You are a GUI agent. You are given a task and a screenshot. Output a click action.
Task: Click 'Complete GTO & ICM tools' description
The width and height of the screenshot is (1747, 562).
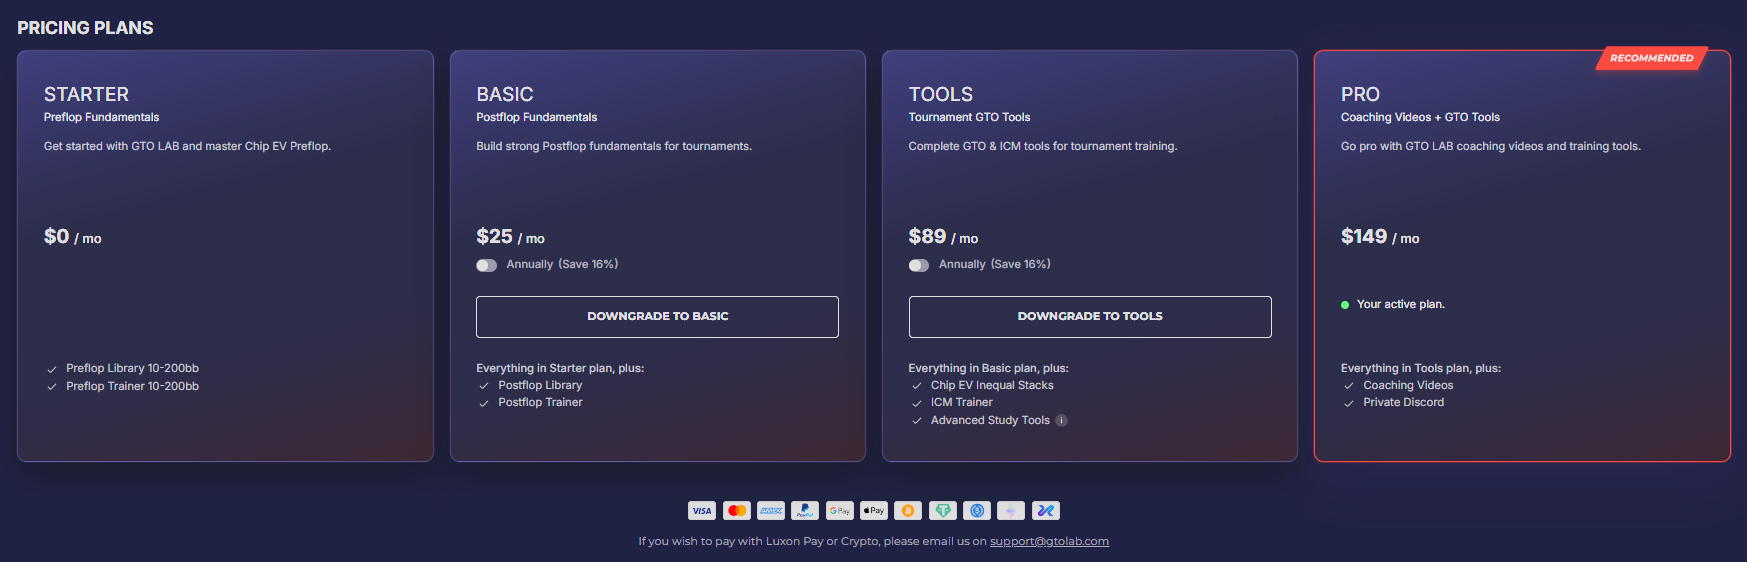1043,146
